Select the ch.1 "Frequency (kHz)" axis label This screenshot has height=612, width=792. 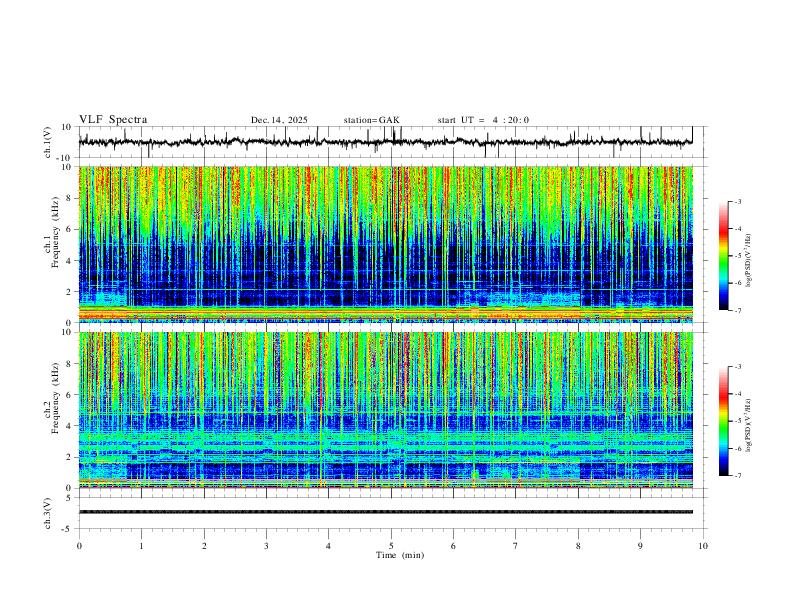coord(55,232)
